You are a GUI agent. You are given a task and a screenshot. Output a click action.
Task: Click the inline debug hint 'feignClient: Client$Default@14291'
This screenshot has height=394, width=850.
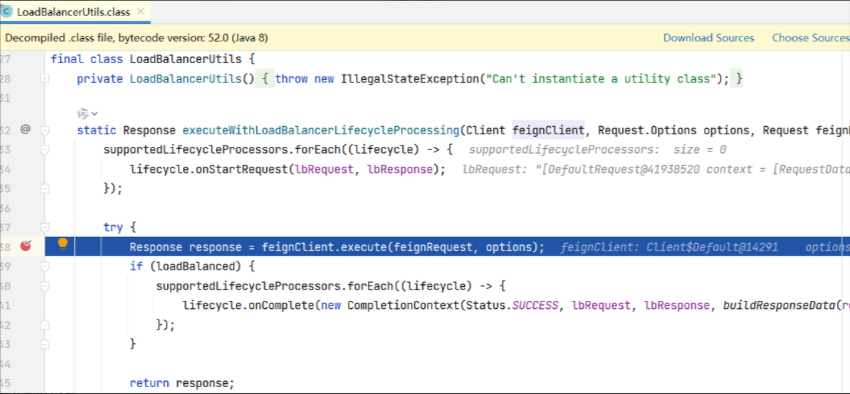(x=669, y=247)
